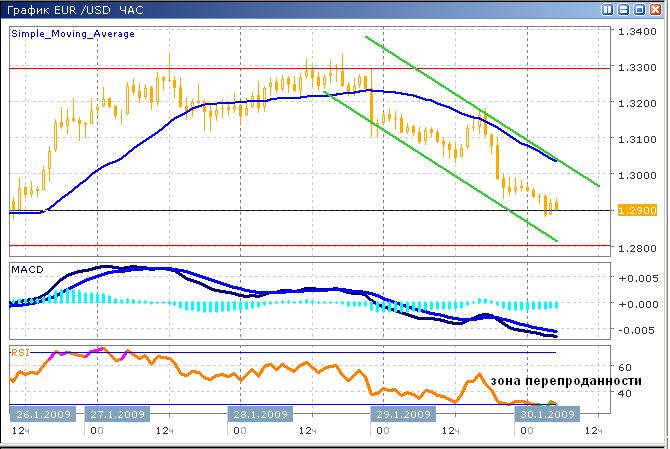Click the 1.2800 price axis label
The height and width of the screenshot is (449, 670).
[x=637, y=247]
